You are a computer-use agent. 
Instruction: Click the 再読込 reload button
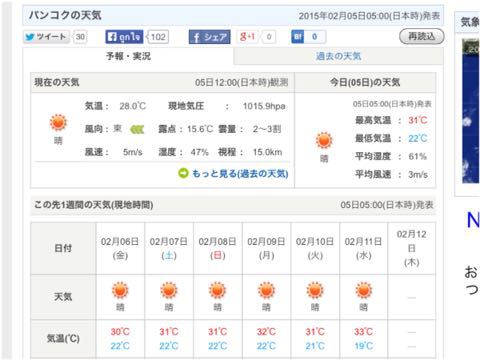(x=422, y=36)
